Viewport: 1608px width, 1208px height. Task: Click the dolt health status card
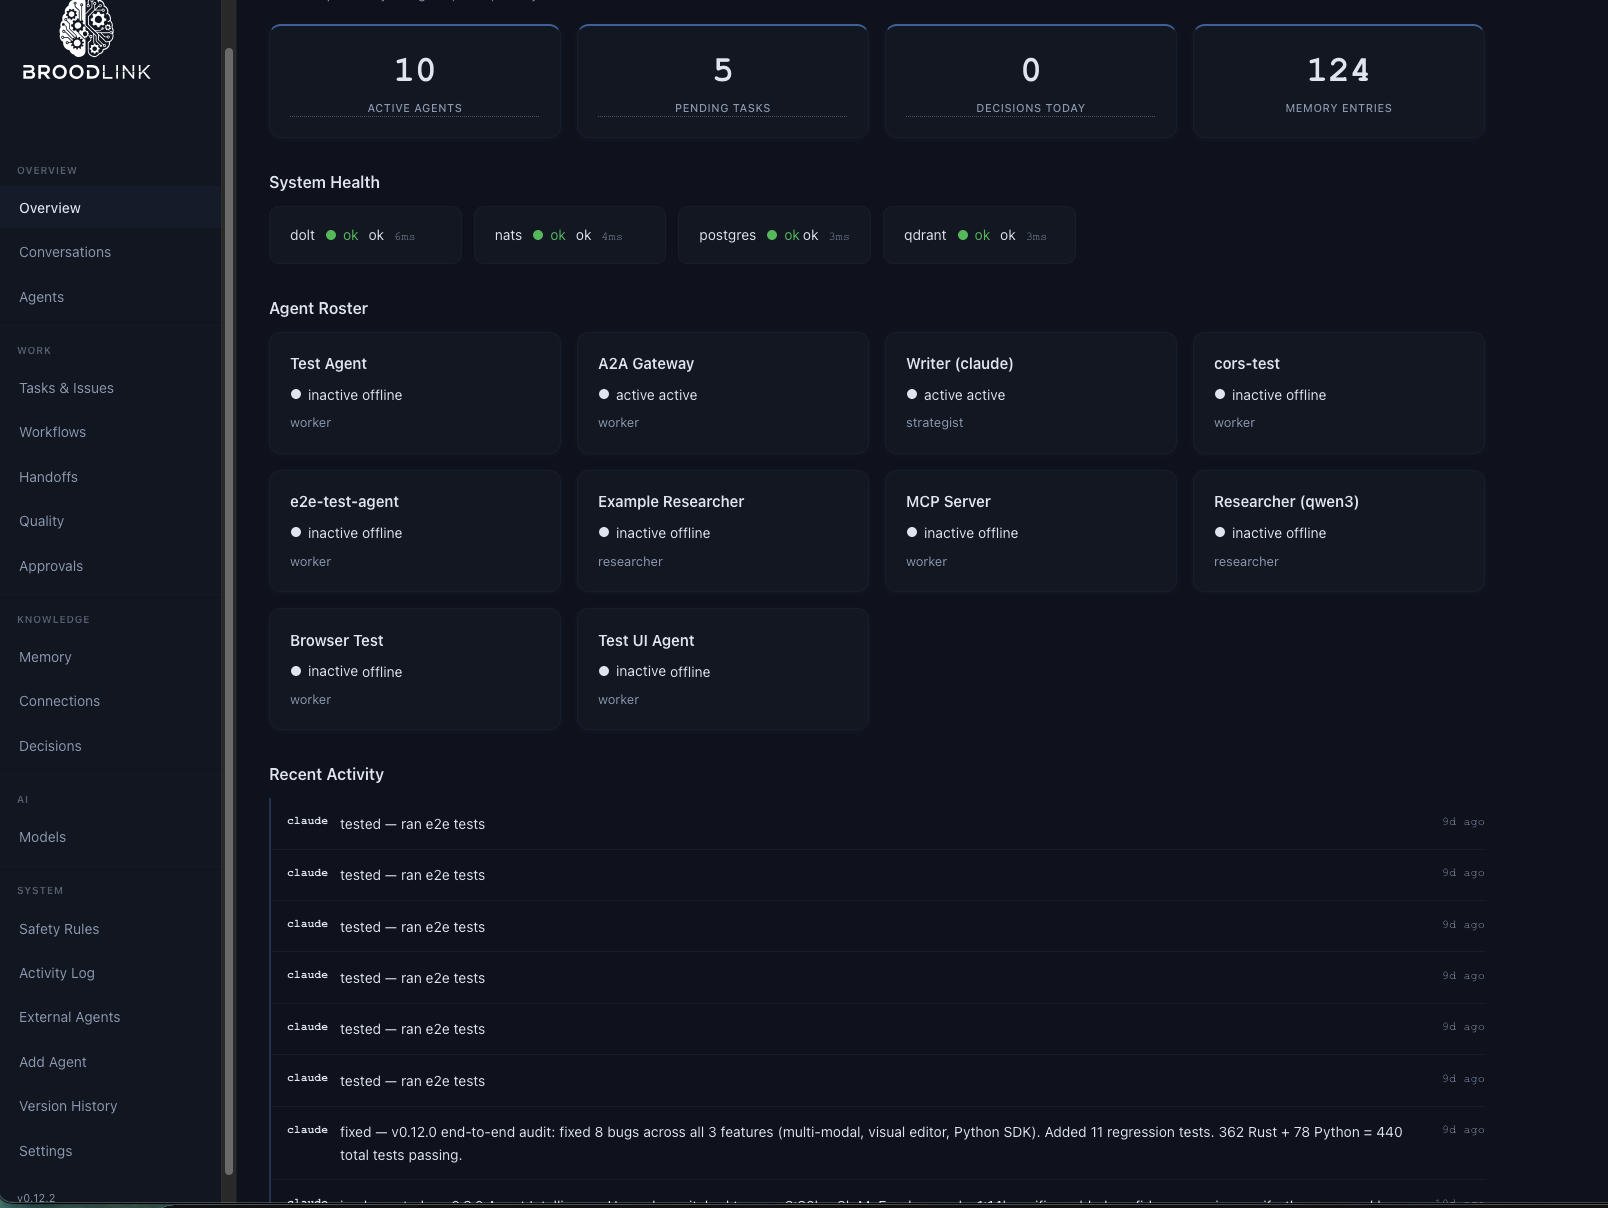(365, 235)
